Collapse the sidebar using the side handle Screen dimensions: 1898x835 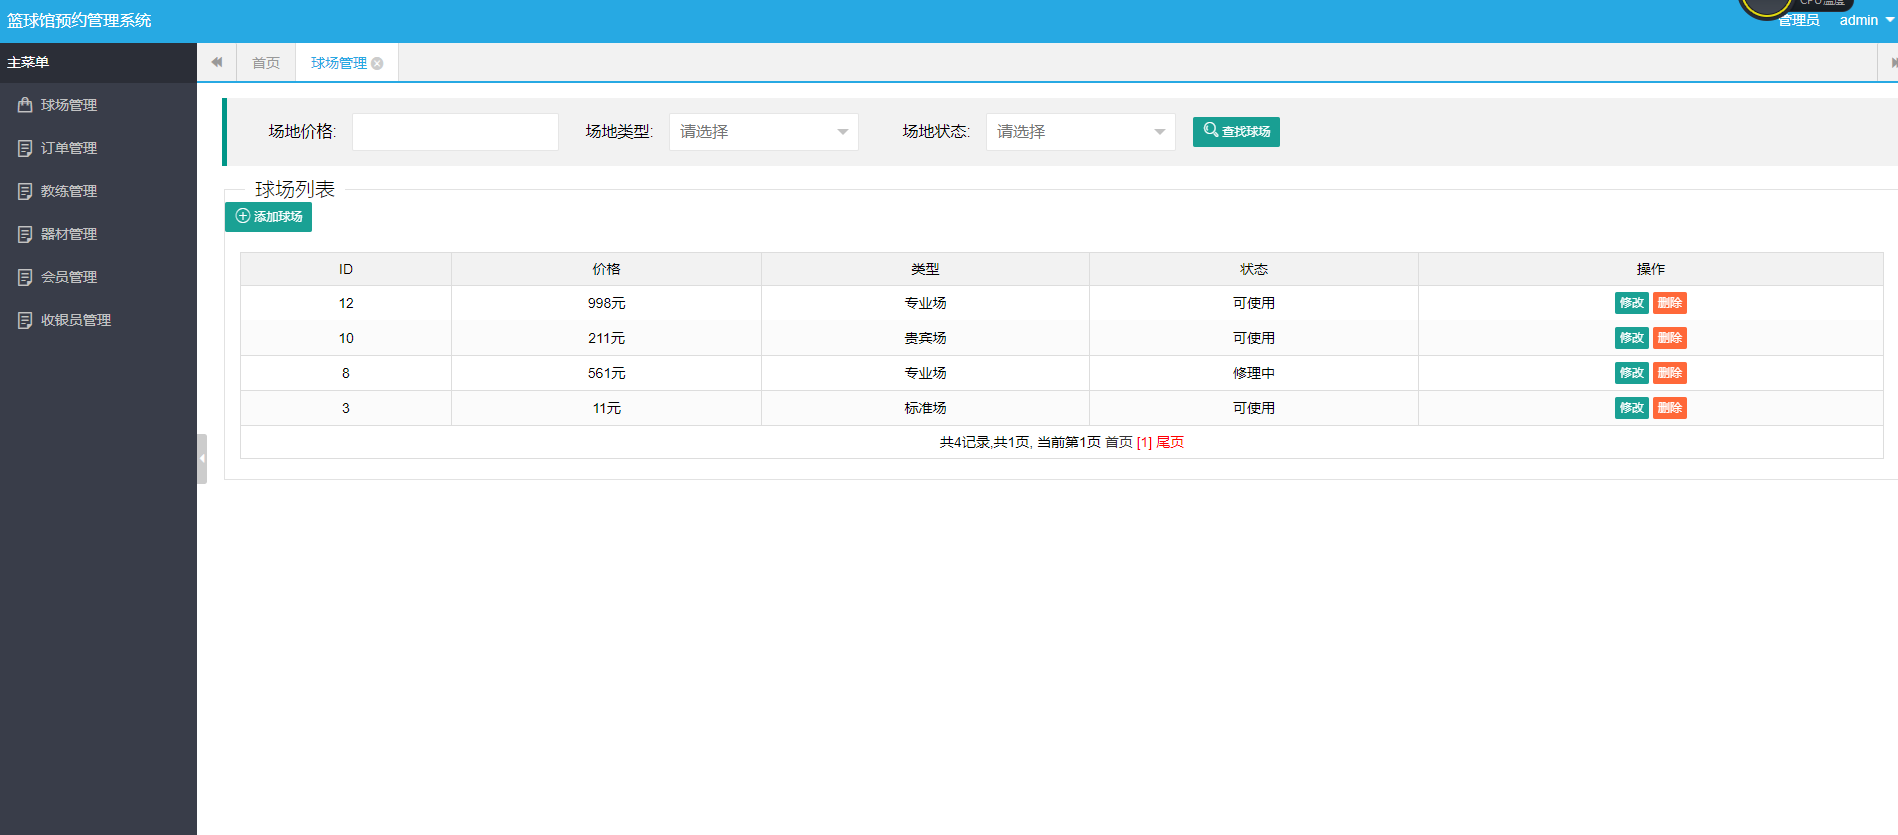tap(202, 458)
